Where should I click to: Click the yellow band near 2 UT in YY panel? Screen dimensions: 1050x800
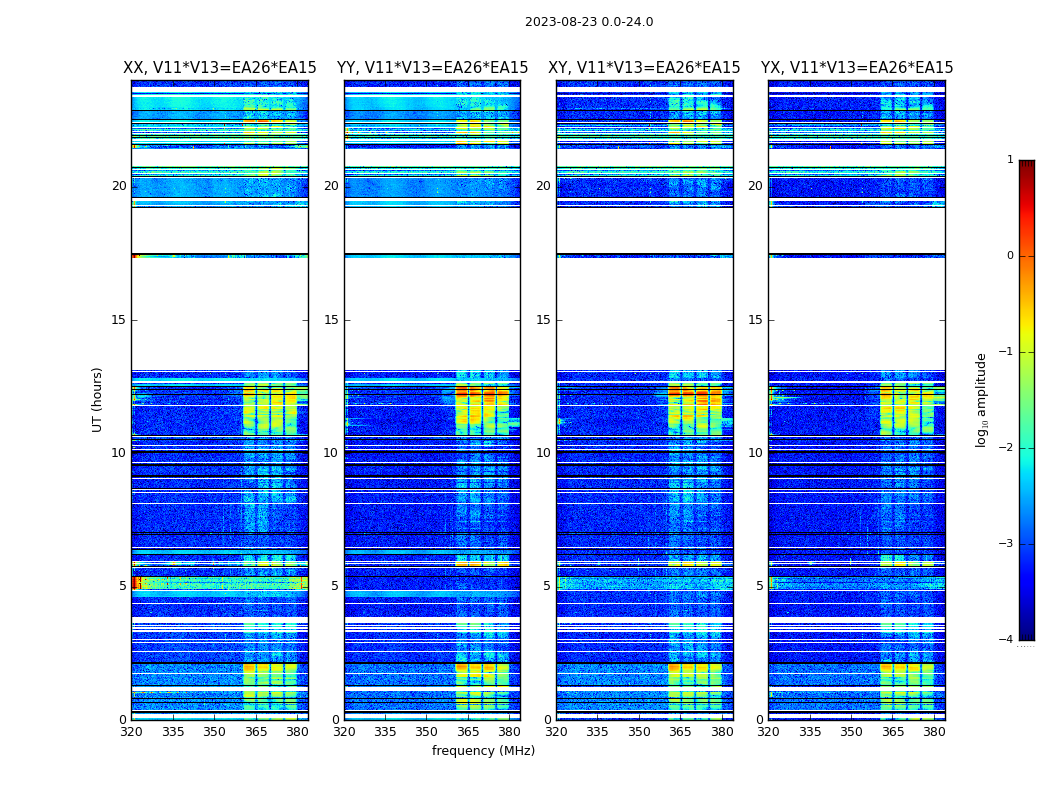[x=482, y=667]
